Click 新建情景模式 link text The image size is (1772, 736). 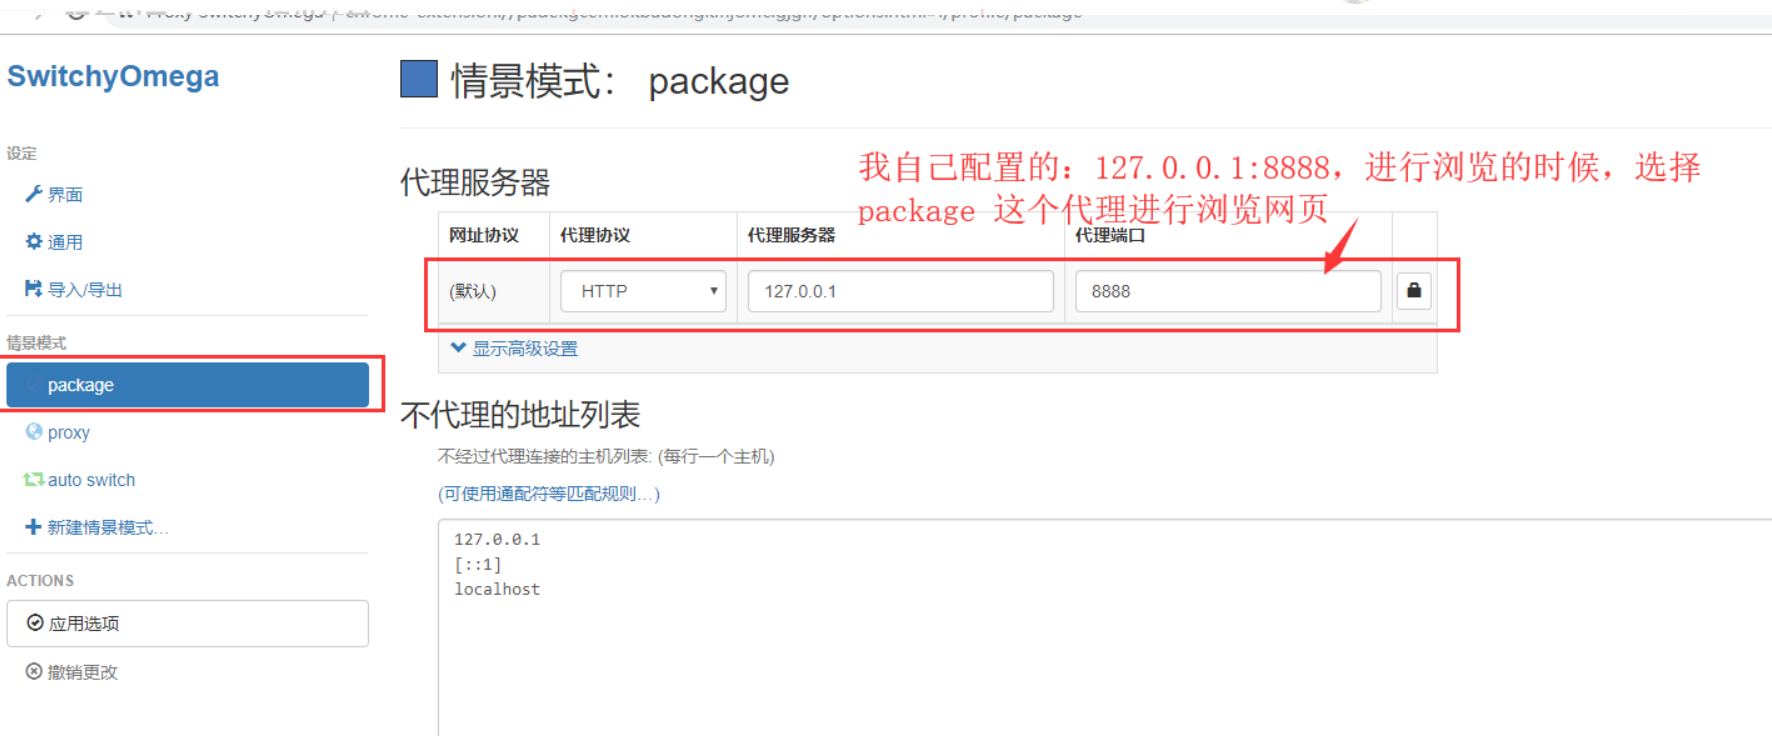[x=108, y=527]
